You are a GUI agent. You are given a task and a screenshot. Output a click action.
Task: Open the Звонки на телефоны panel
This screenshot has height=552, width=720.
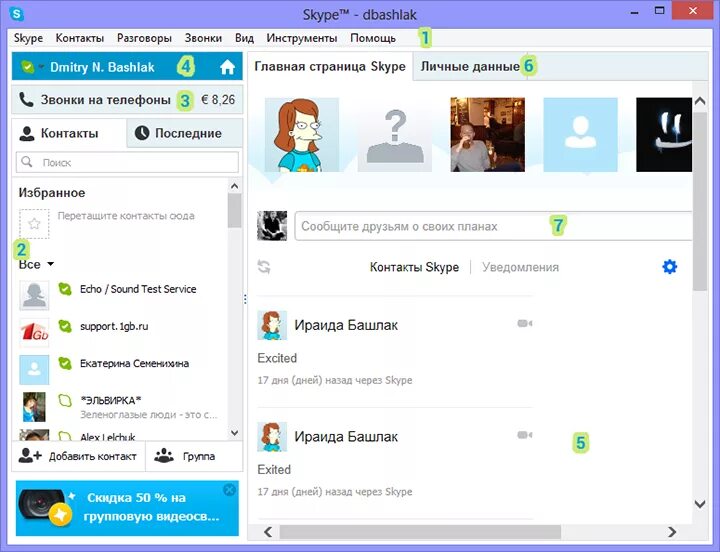(x=127, y=100)
